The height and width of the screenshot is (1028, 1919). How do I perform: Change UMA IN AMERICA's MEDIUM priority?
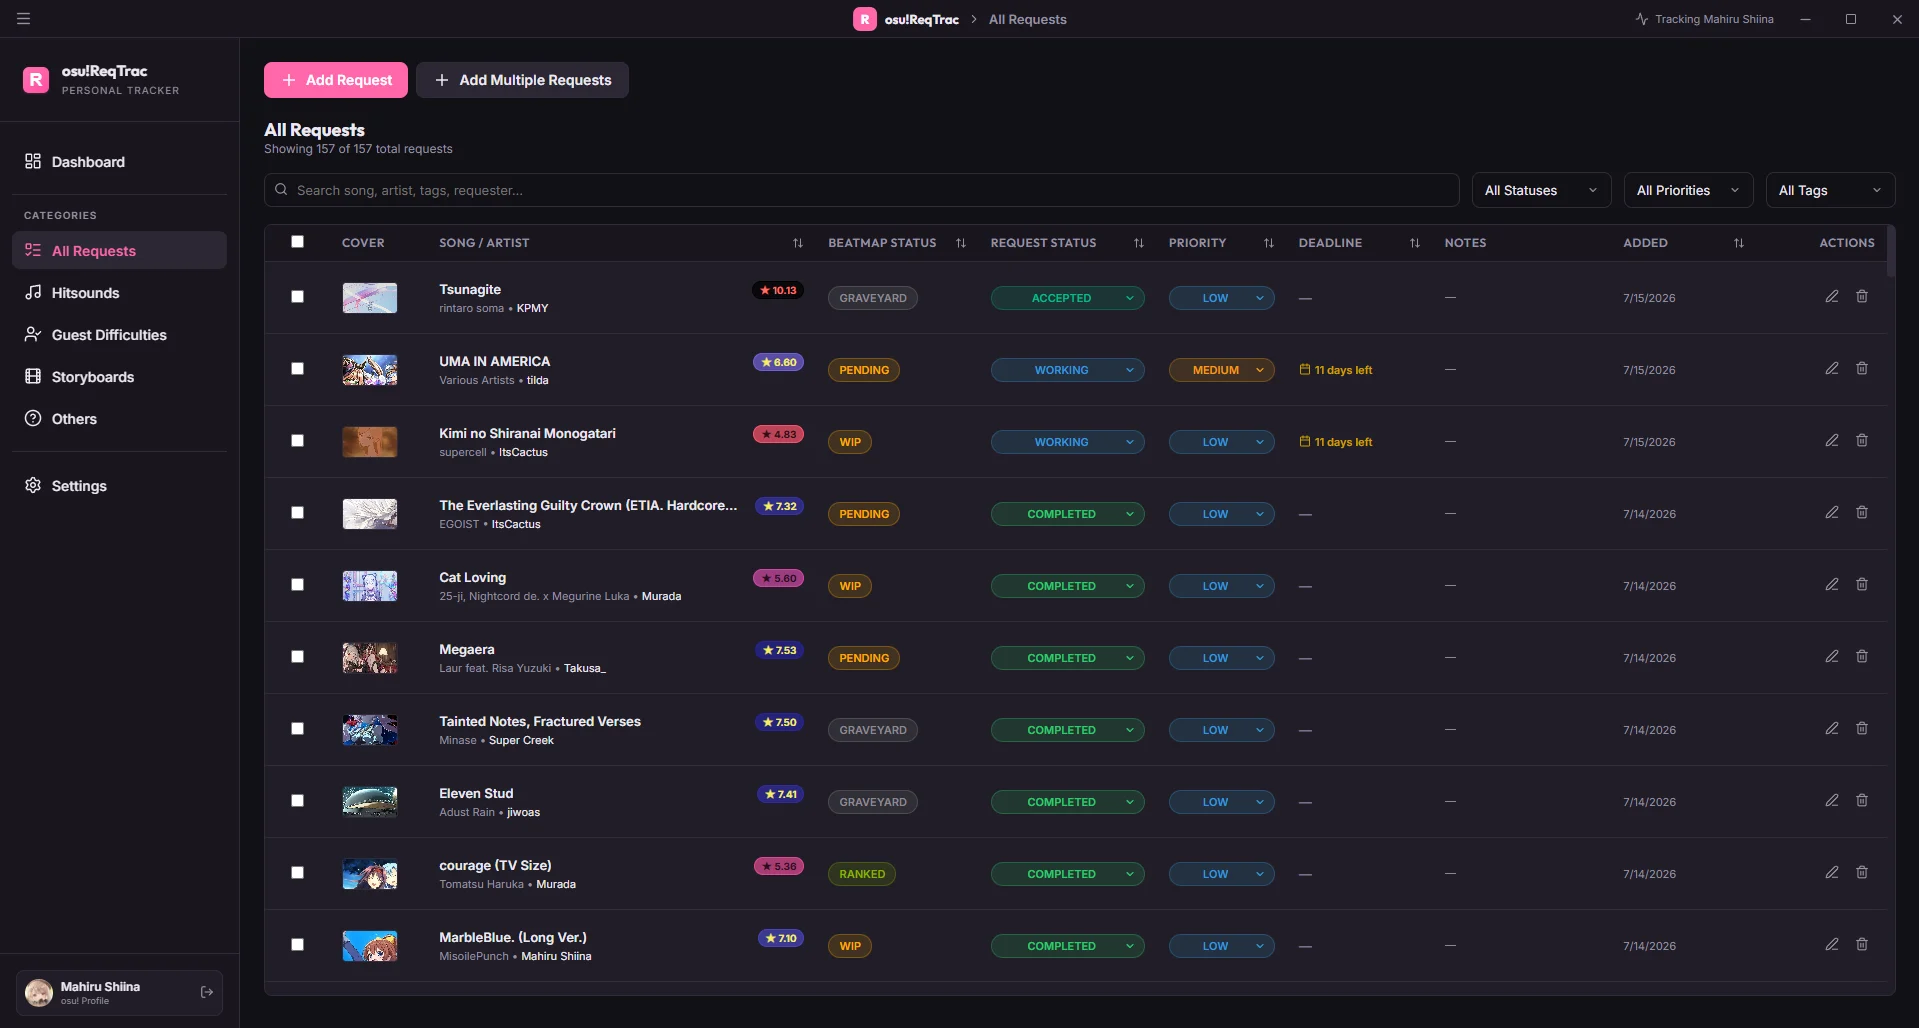pyautogui.click(x=1221, y=370)
